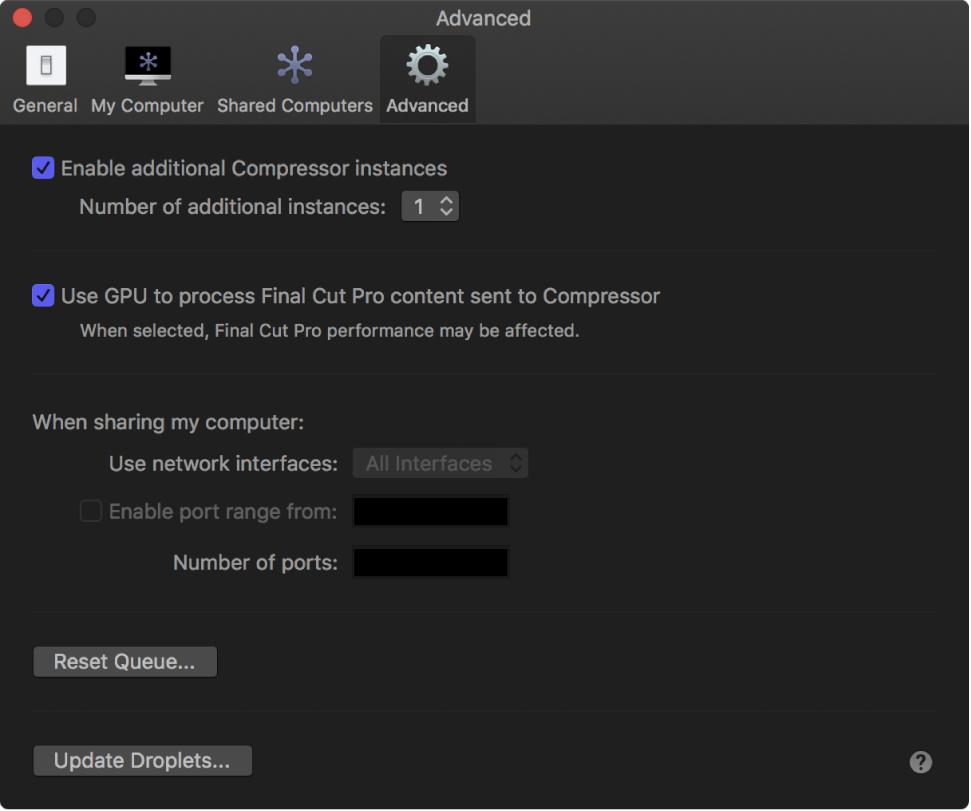Focus the Number of ports field
971x811 pixels.
tap(431, 563)
